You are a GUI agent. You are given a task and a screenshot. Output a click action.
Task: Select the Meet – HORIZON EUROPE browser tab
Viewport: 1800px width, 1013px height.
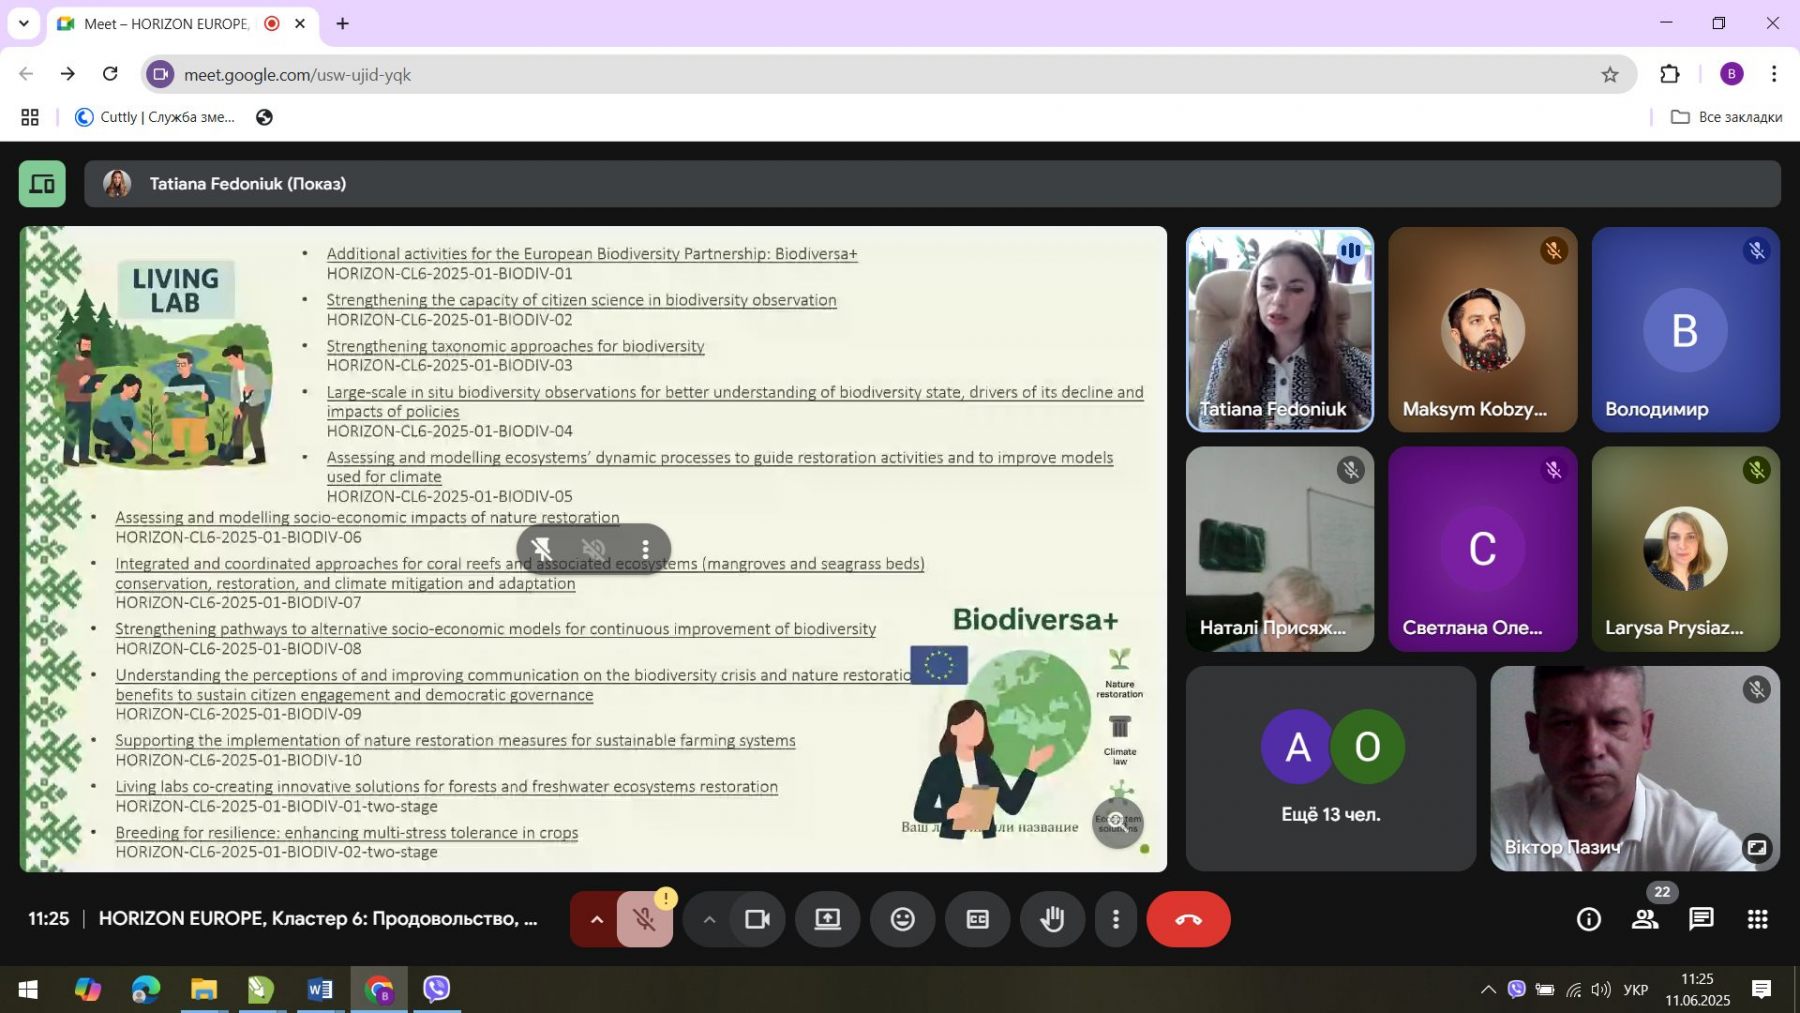point(166,24)
